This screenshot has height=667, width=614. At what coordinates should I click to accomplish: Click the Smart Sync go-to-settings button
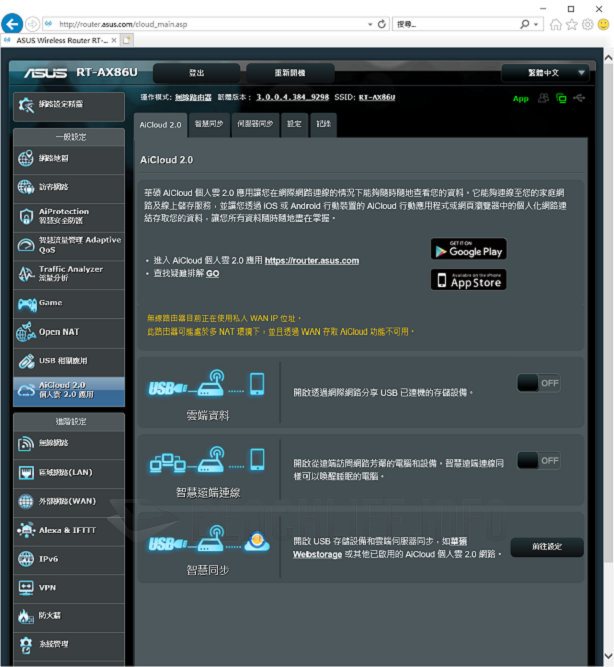[547, 547]
